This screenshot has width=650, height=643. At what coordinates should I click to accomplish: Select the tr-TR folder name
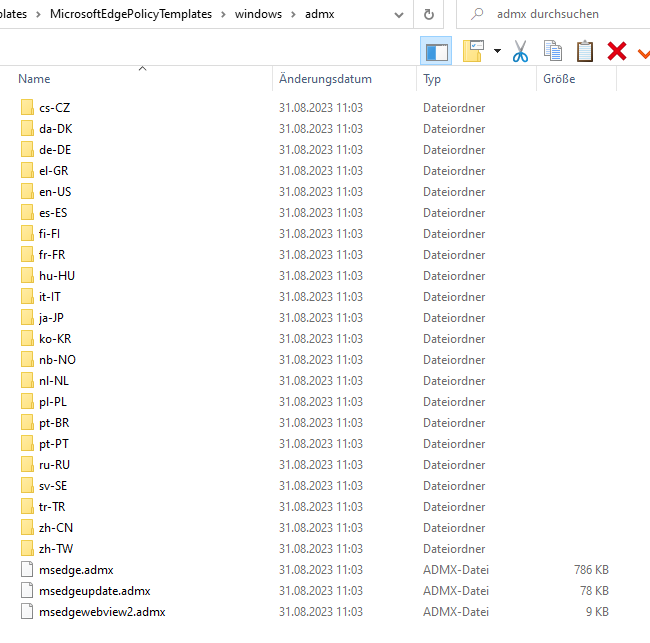click(x=52, y=507)
